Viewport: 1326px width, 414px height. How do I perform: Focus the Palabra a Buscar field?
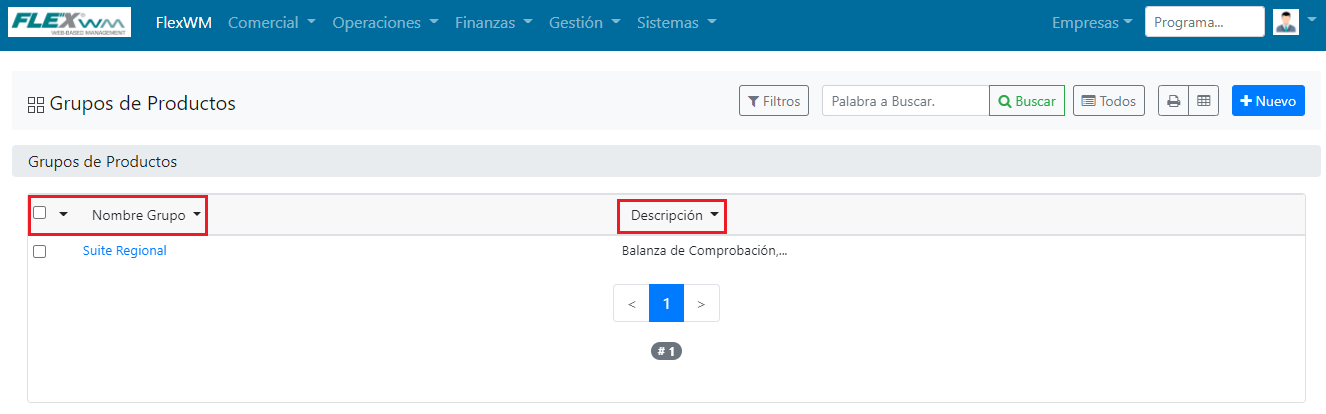(905, 101)
